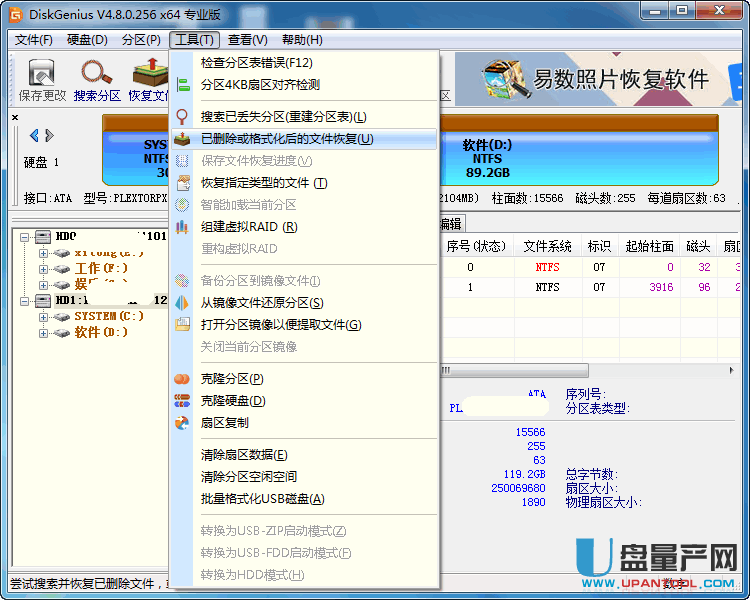Choose 已删除或格式化后的文件恢复(U)
Screen dimensions: 750x600
pos(287,139)
